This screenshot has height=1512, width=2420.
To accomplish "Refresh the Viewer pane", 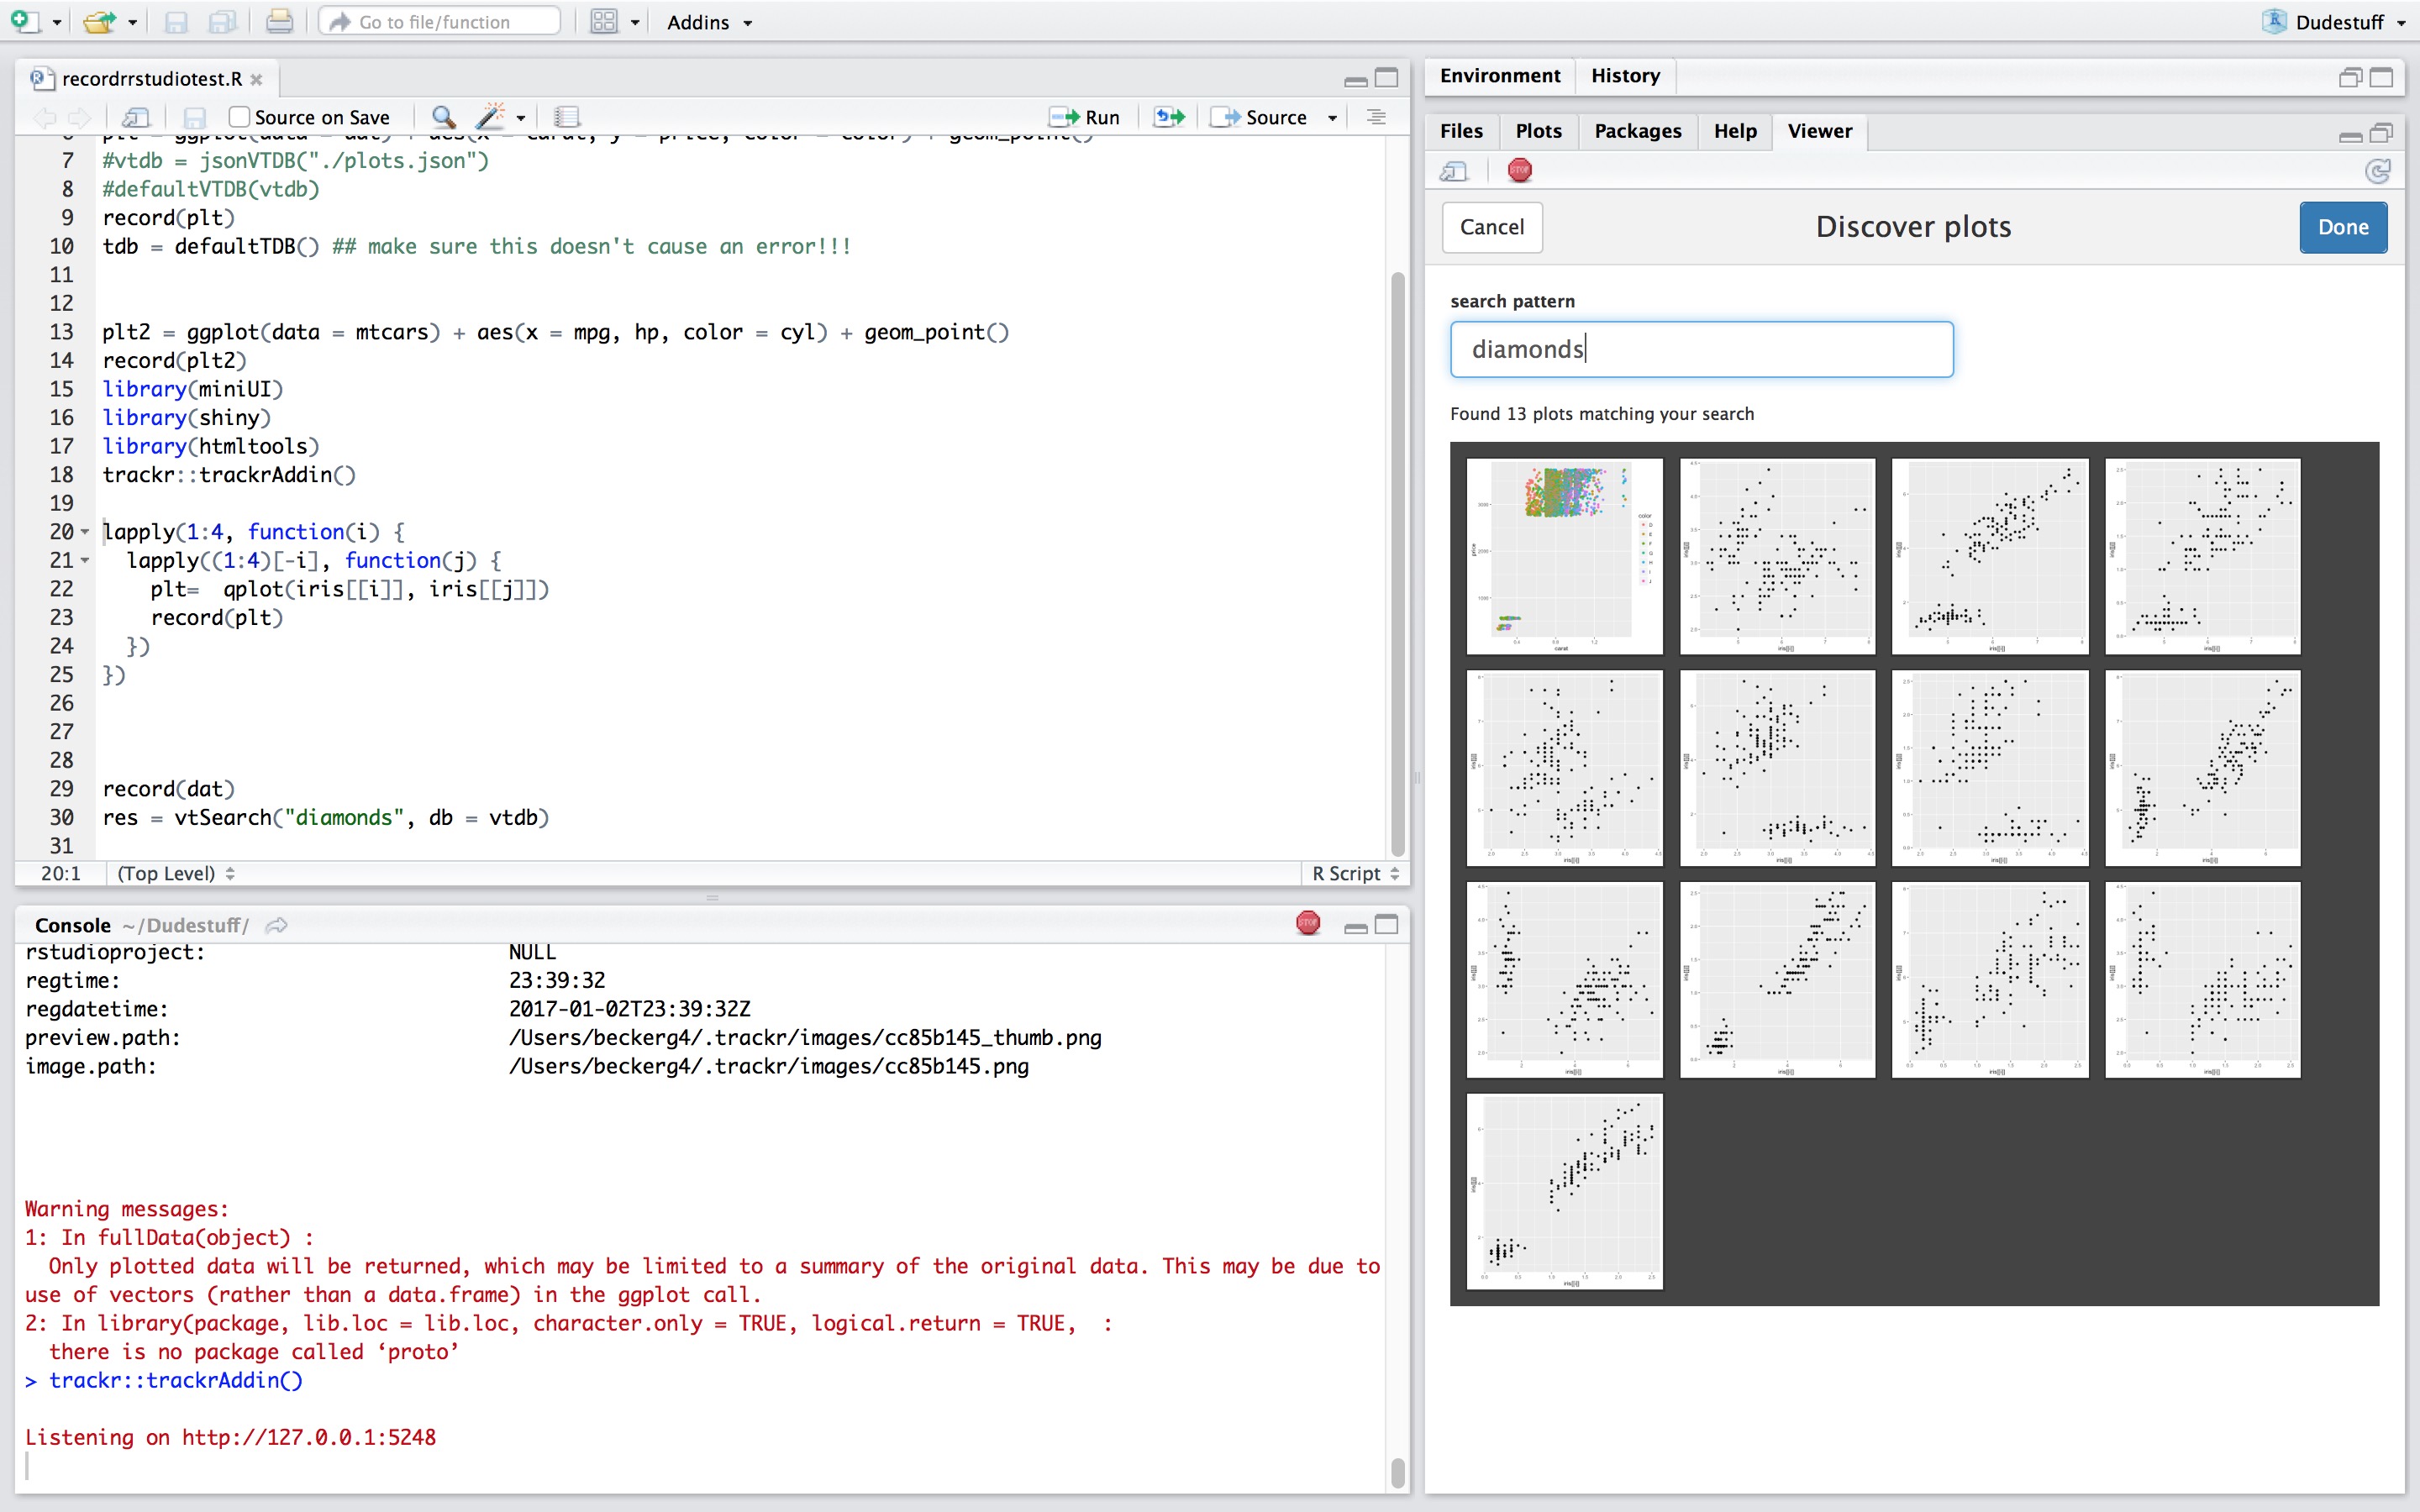I will [2378, 171].
